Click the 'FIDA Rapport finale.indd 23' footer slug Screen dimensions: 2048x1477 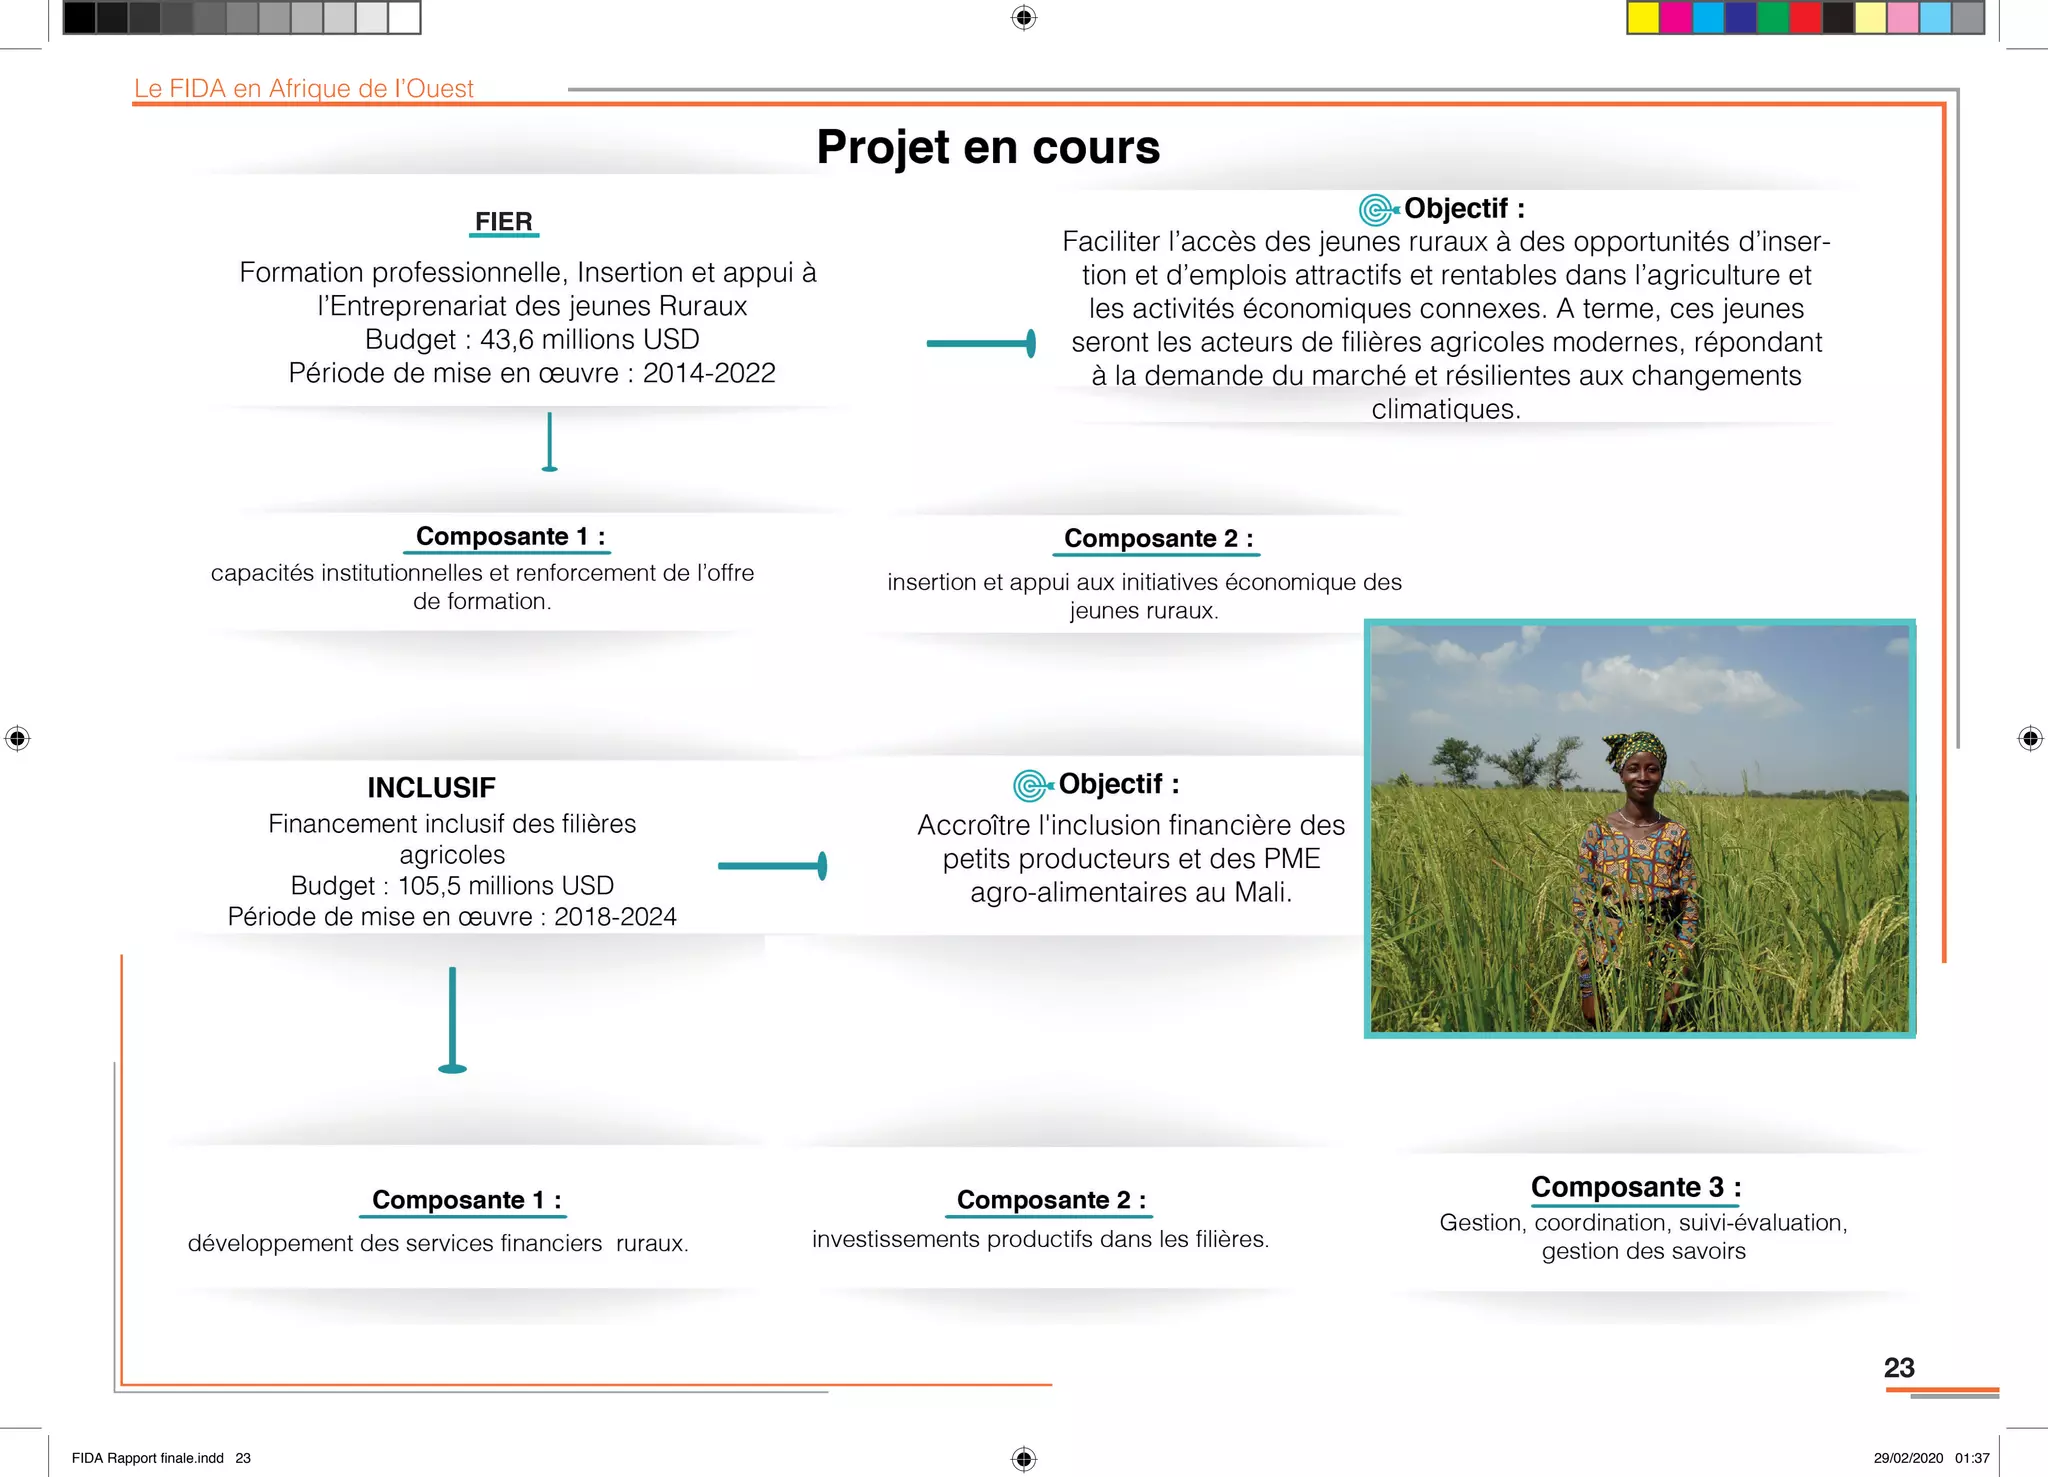coord(161,1458)
